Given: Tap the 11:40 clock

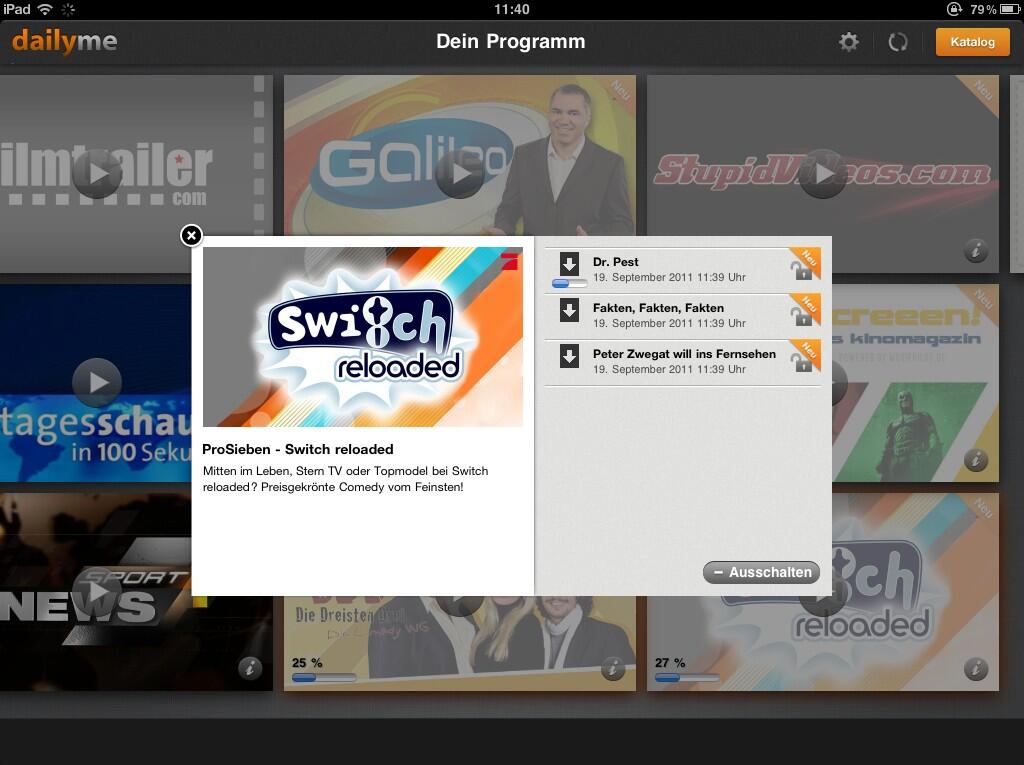Looking at the screenshot, I should (511, 9).
